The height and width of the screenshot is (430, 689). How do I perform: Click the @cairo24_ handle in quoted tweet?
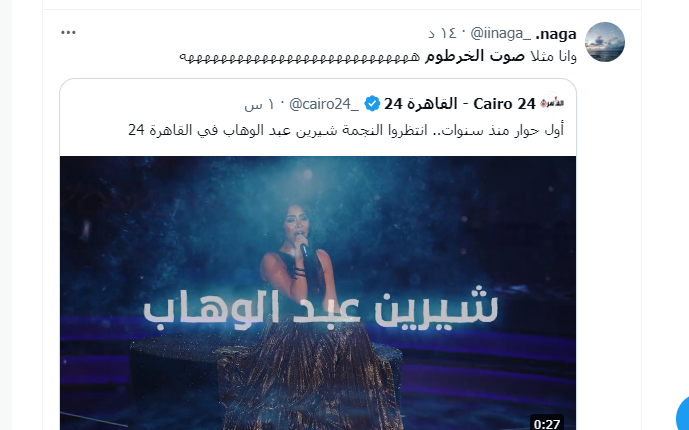point(324,104)
